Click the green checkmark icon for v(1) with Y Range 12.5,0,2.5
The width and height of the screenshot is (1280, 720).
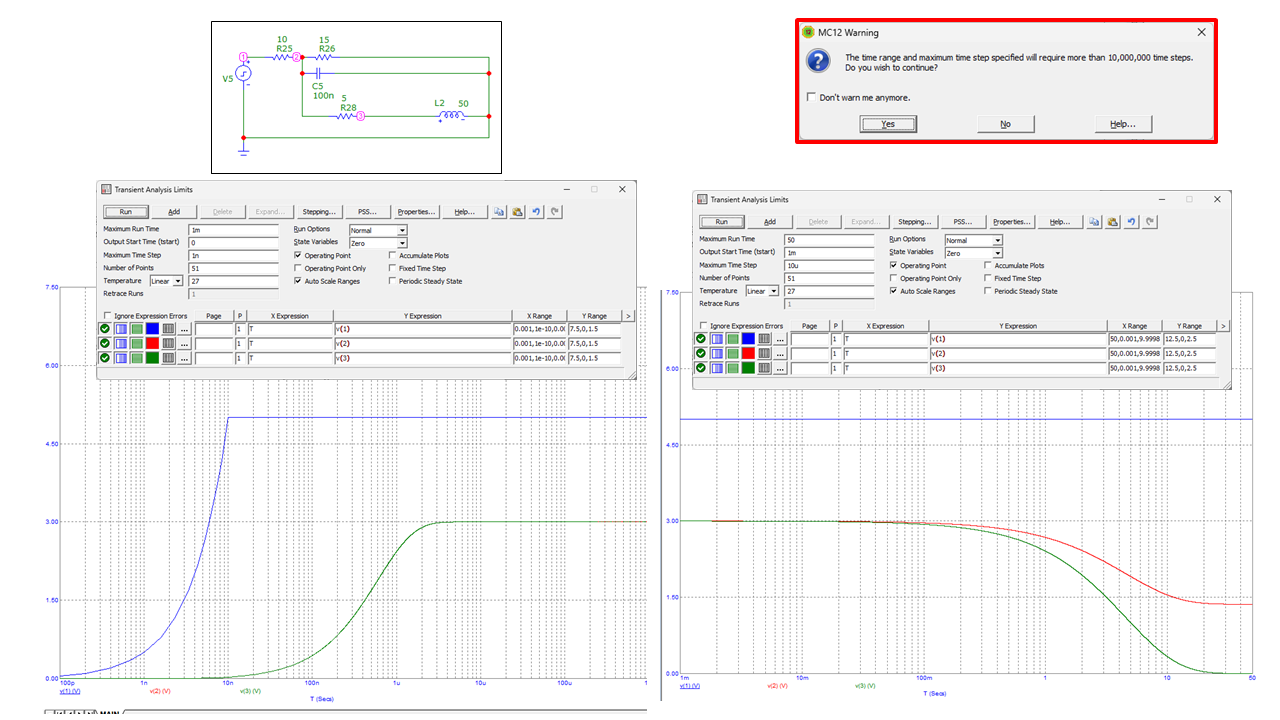pyautogui.click(x=700, y=339)
